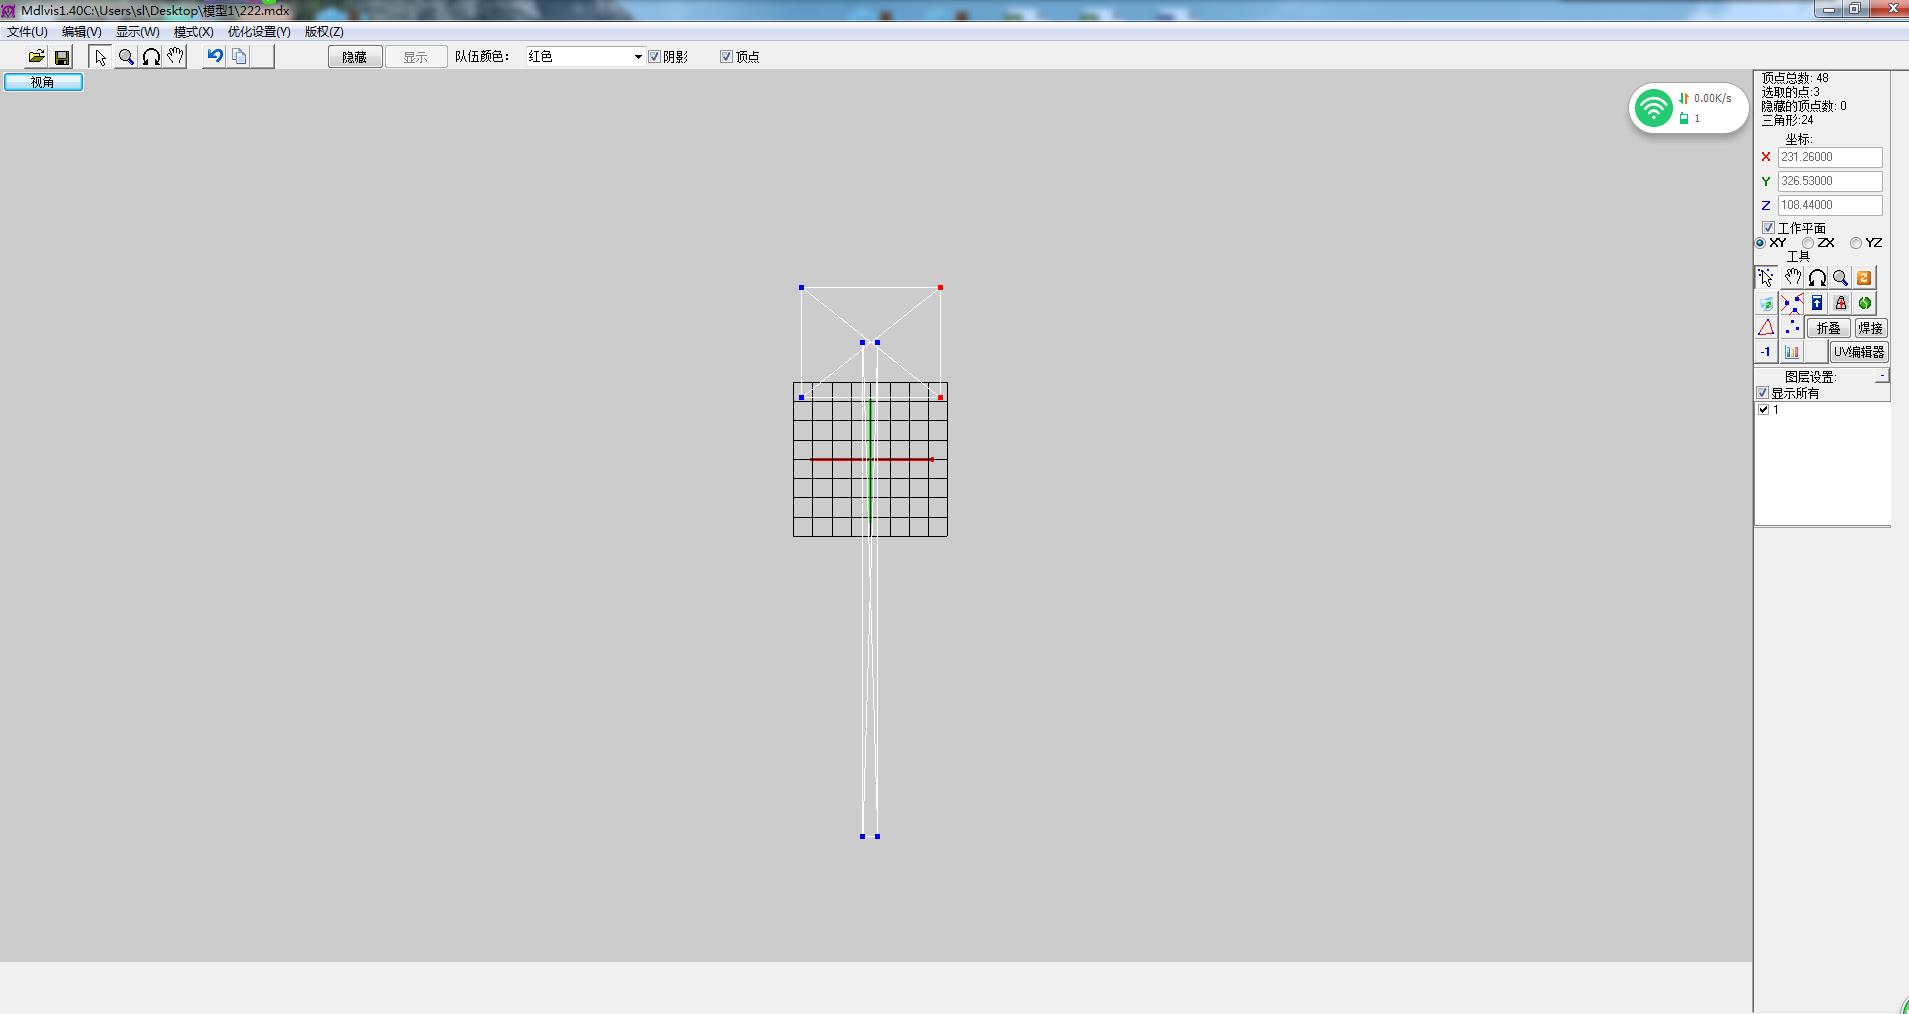Viewport: 1909px width, 1014px height.
Task: Click the blue undo arrow icon
Action: point(214,57)
